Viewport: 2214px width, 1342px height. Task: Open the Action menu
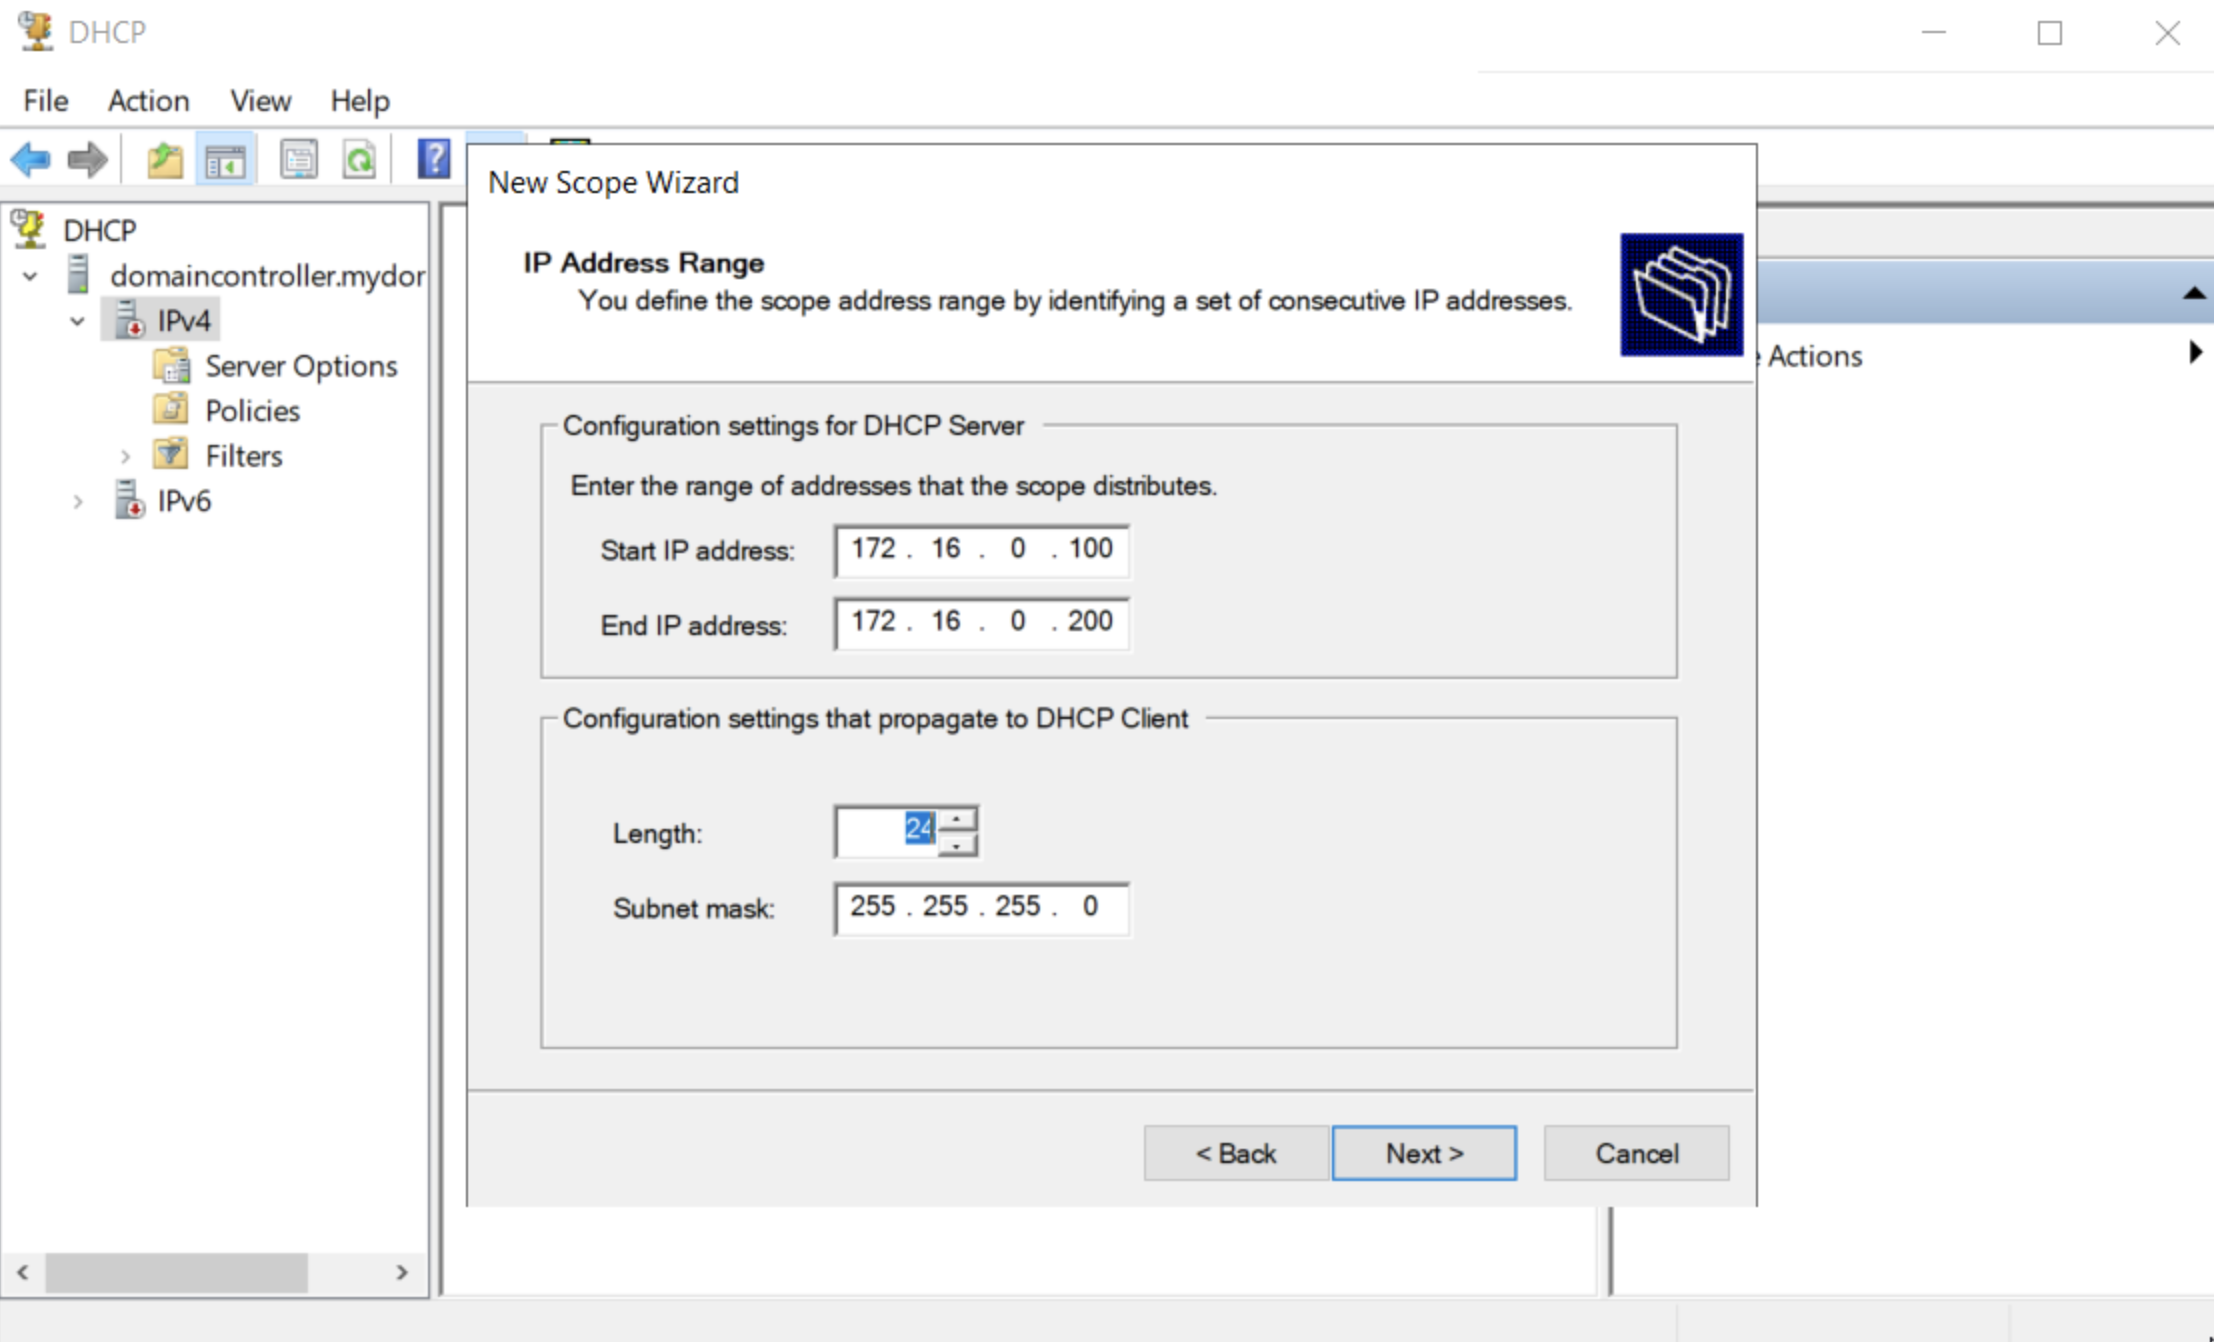(x=148, y=100)
